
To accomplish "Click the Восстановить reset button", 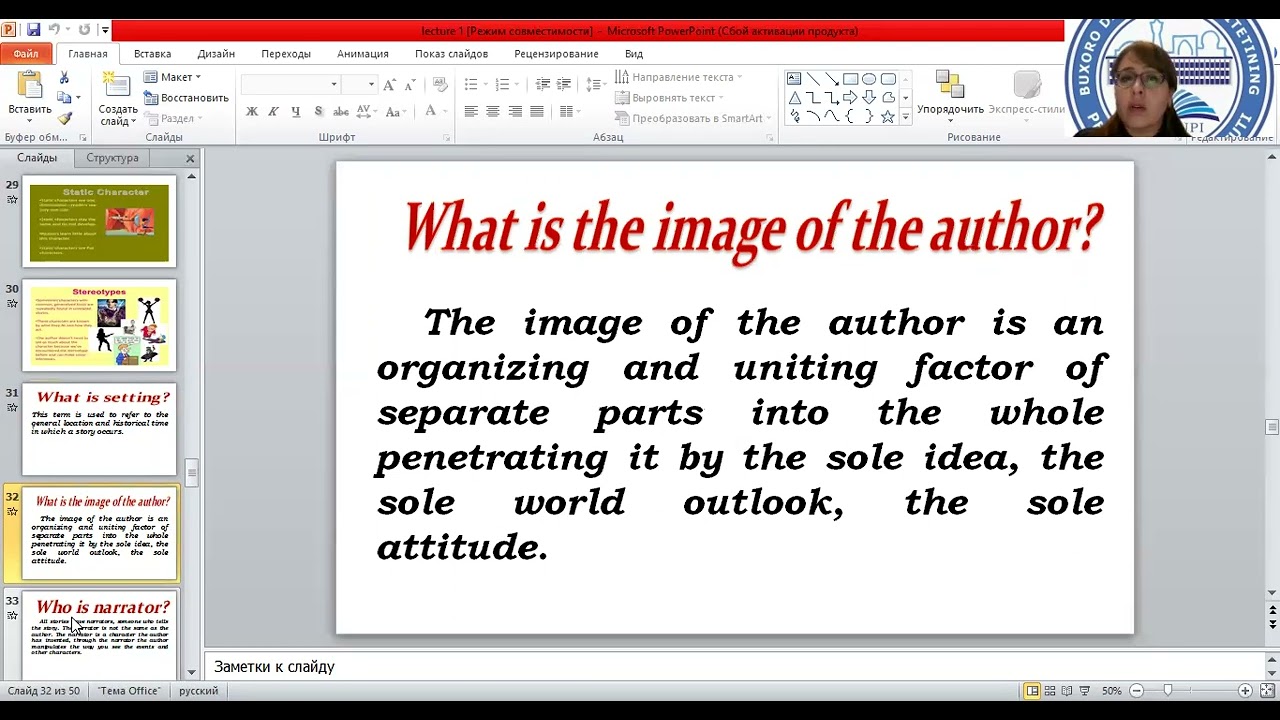I will 186,98.
